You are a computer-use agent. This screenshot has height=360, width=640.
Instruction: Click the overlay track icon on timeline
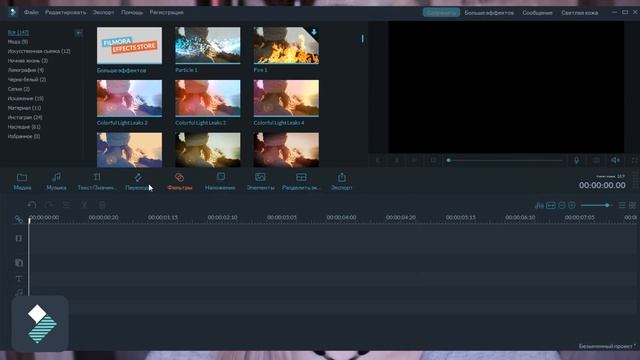tap(19, 262)
